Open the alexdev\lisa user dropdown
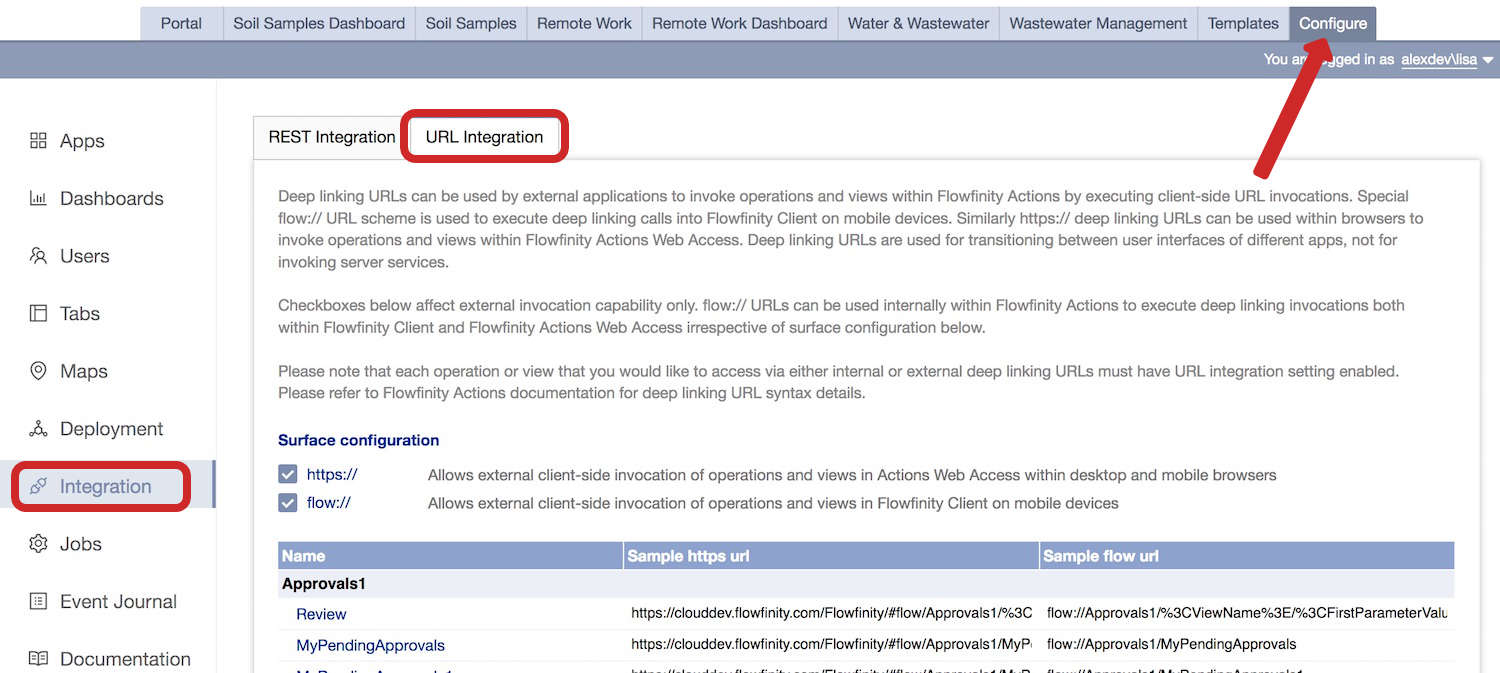 [1446, 60]
